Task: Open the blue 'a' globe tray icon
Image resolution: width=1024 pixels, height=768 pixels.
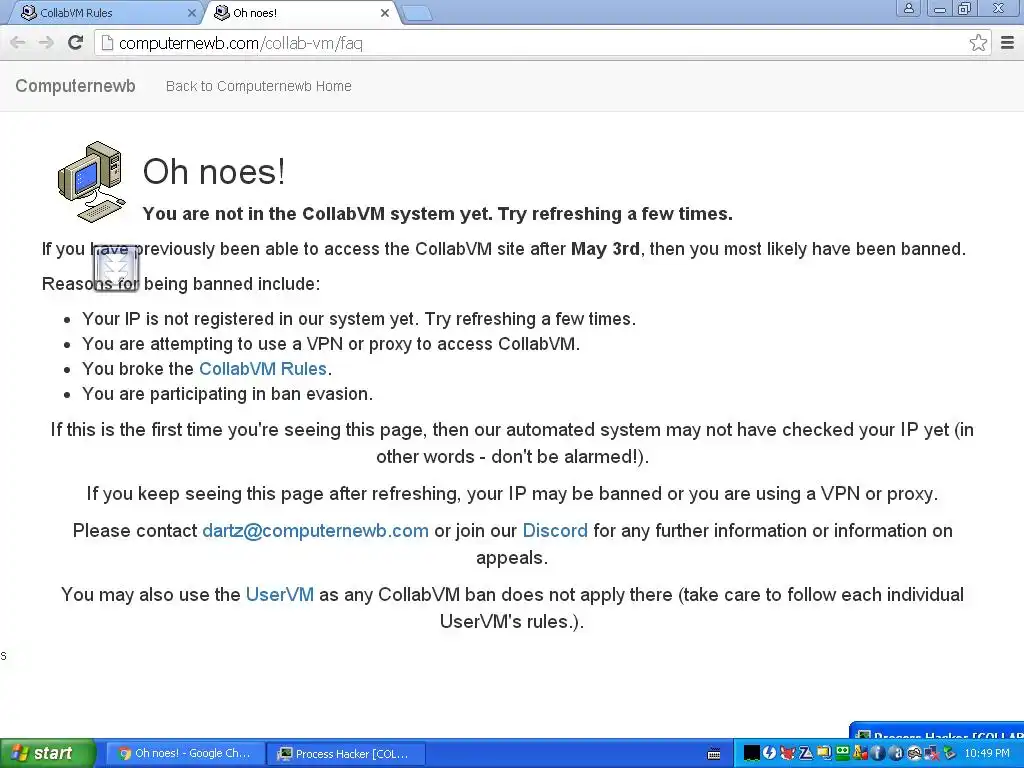Action: [x=896, y=753]
